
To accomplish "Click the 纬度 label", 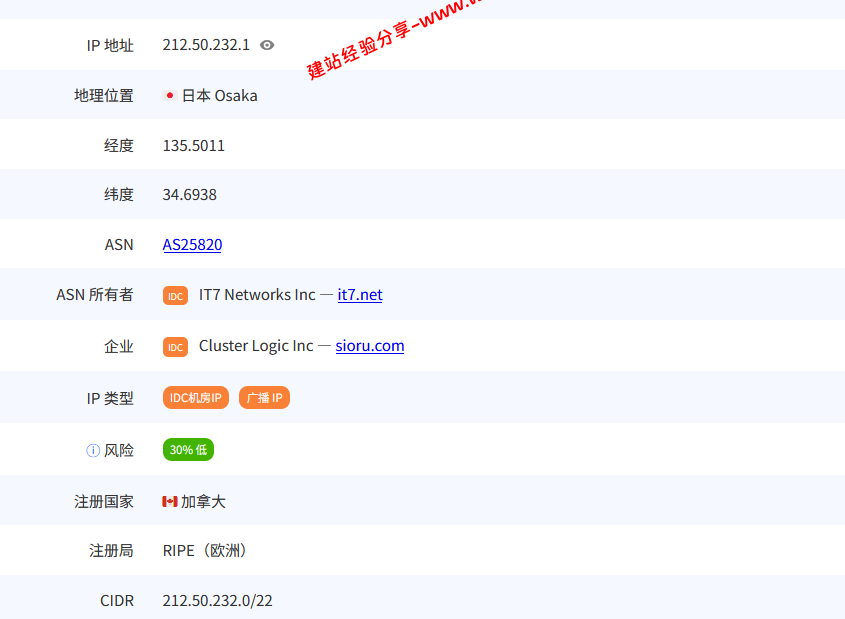I will coord(119,194).
